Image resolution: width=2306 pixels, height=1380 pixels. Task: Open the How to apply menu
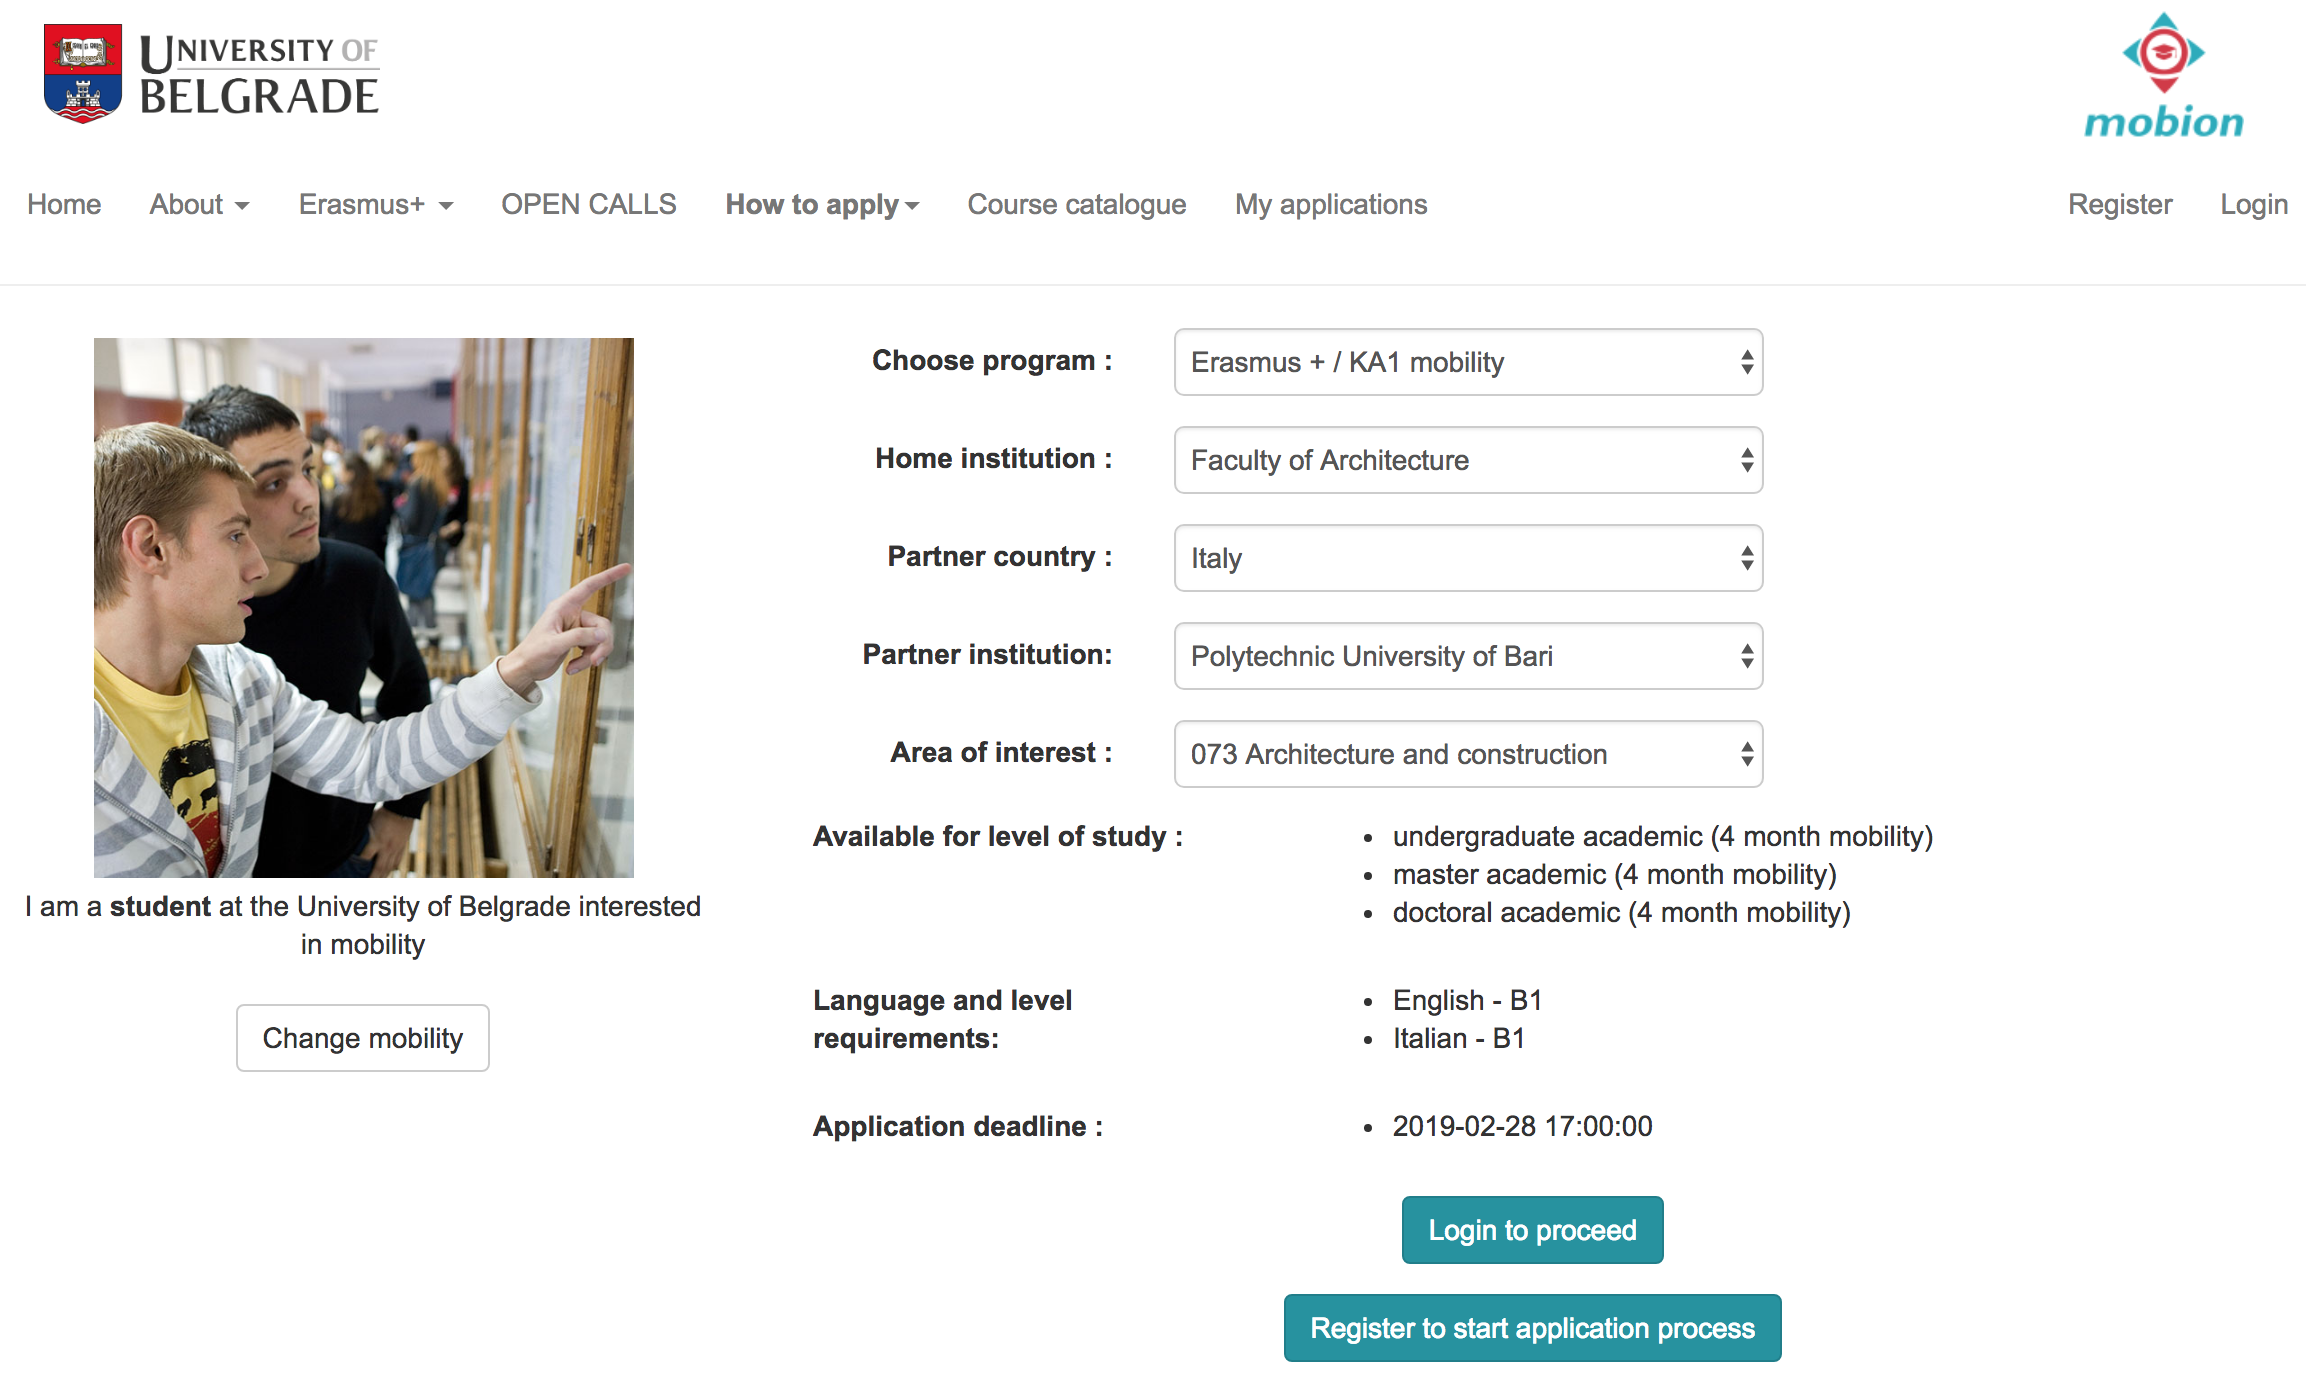(x=822, y=204)
